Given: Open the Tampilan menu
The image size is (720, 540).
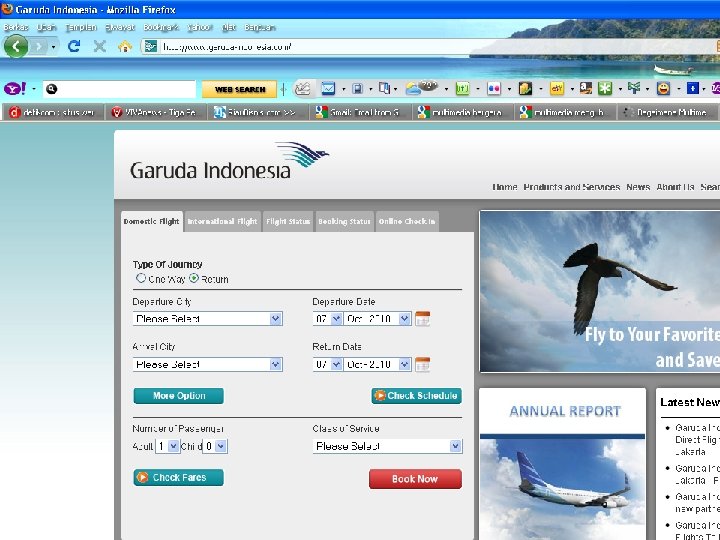Looking at the screenshot, I should click(81, 27).
